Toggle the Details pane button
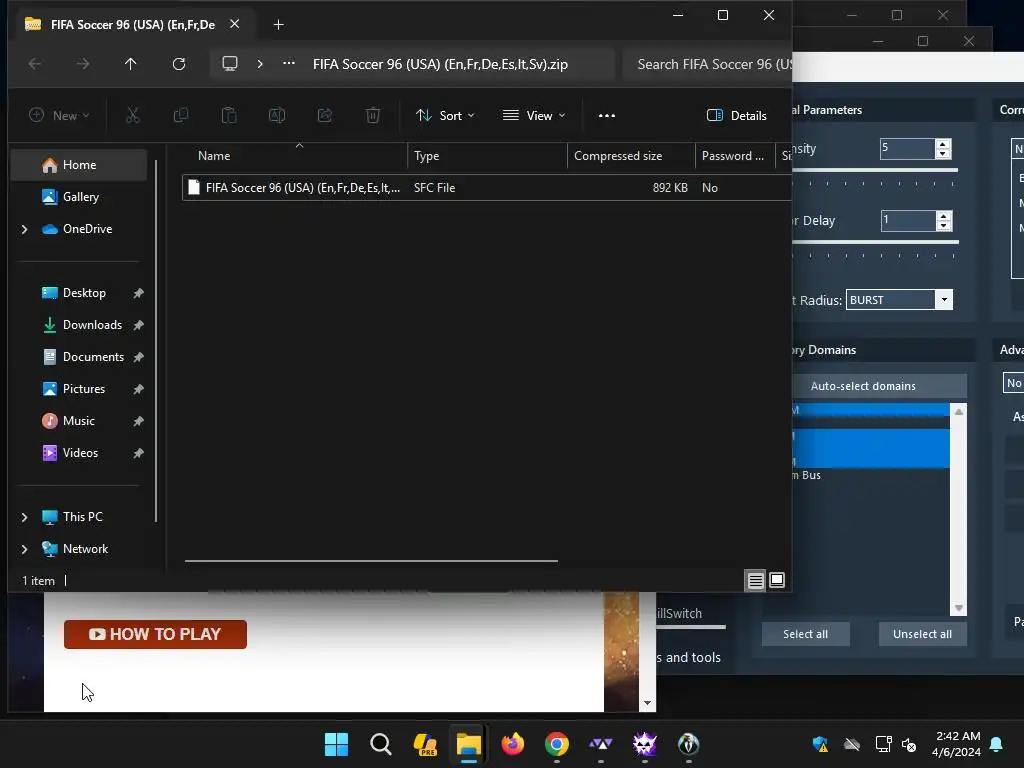1024x768 pixels. click(x=737, y=116)
